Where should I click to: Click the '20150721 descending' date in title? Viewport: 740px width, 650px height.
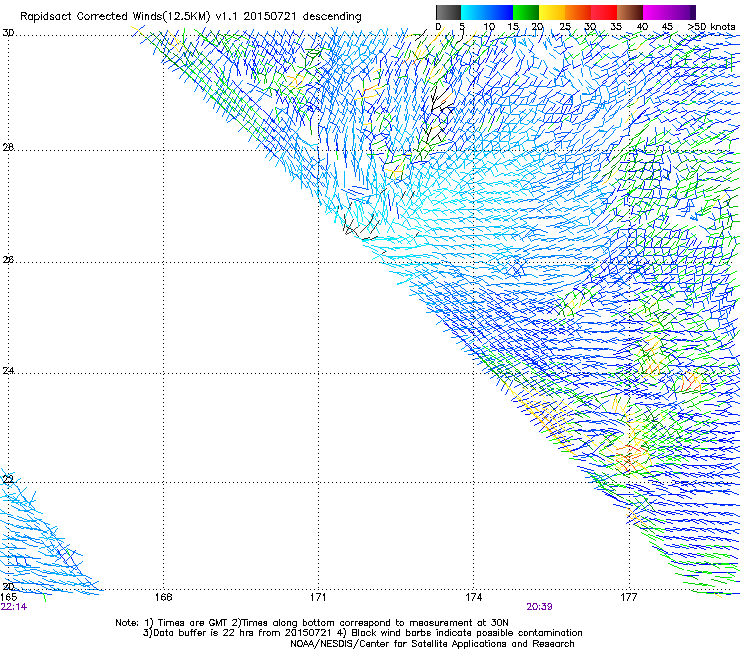pos(302,17)
